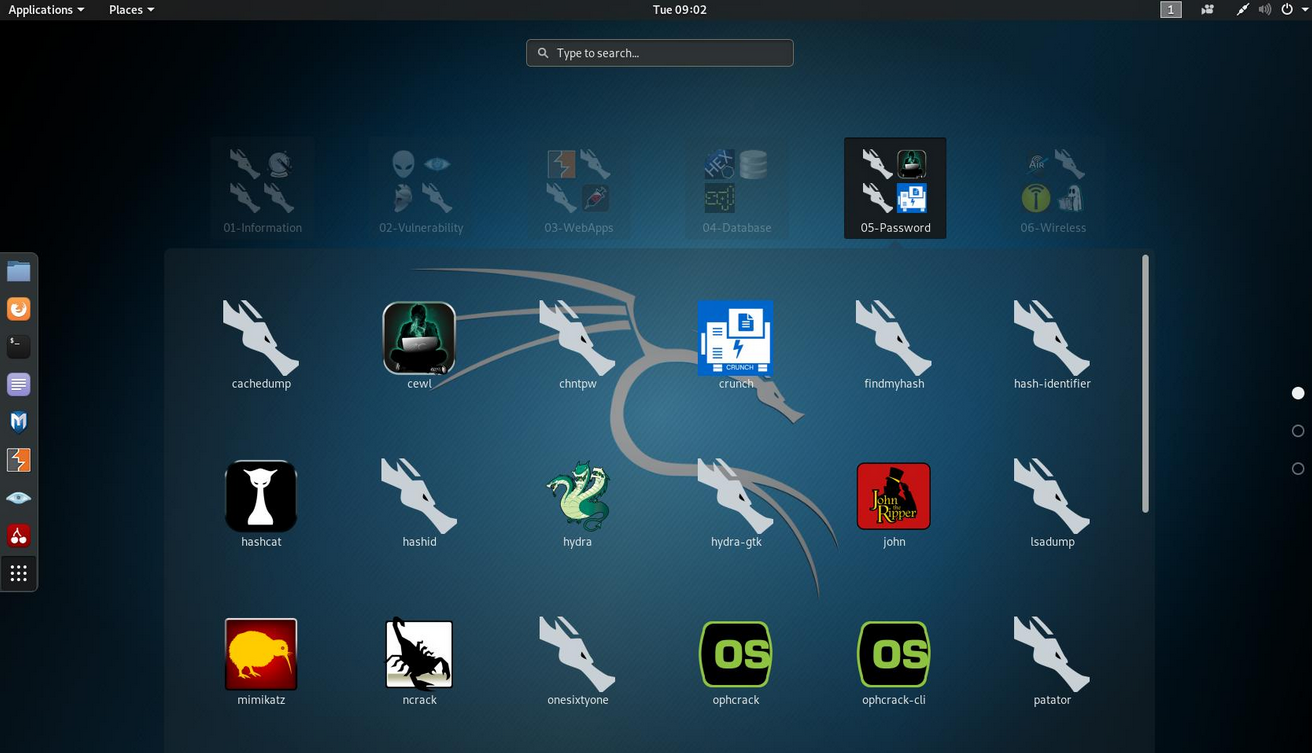This screenshot has height=753, width=1312.
Task: Open the 01-Information folder
Action: click(x=262, y=188)
